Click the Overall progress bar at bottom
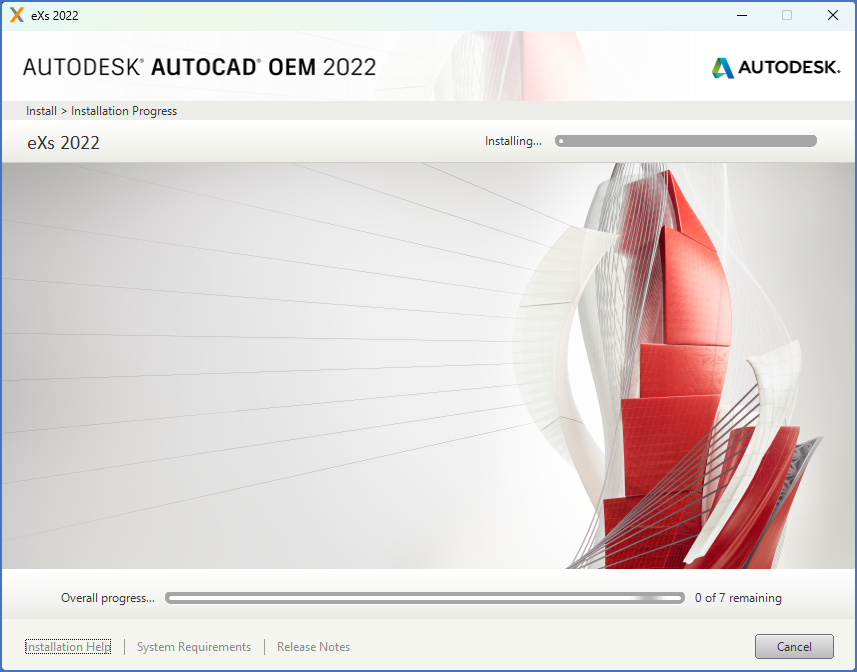This screenshot has height=672, width=857. (425, 598)
